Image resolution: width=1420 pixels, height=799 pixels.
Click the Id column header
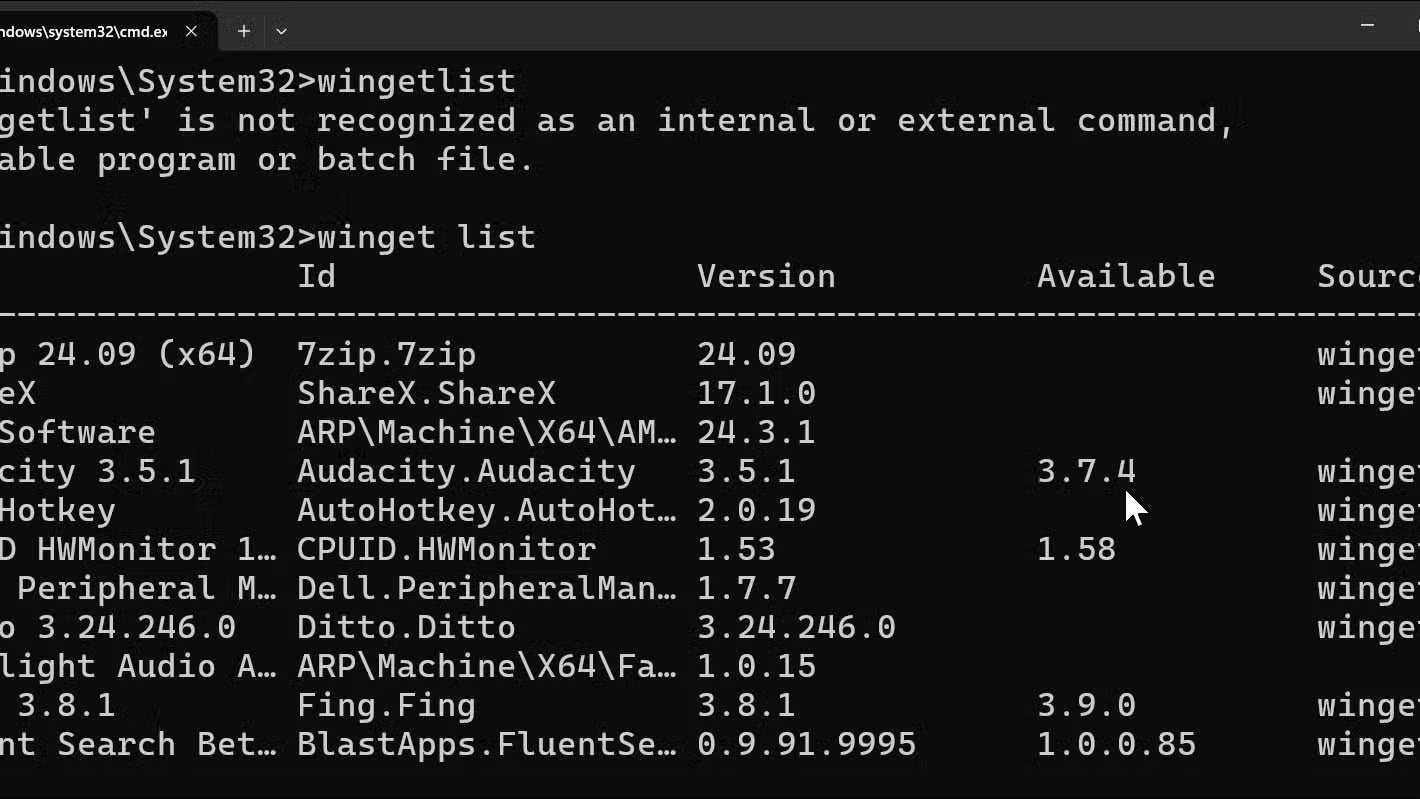point(316,276)
